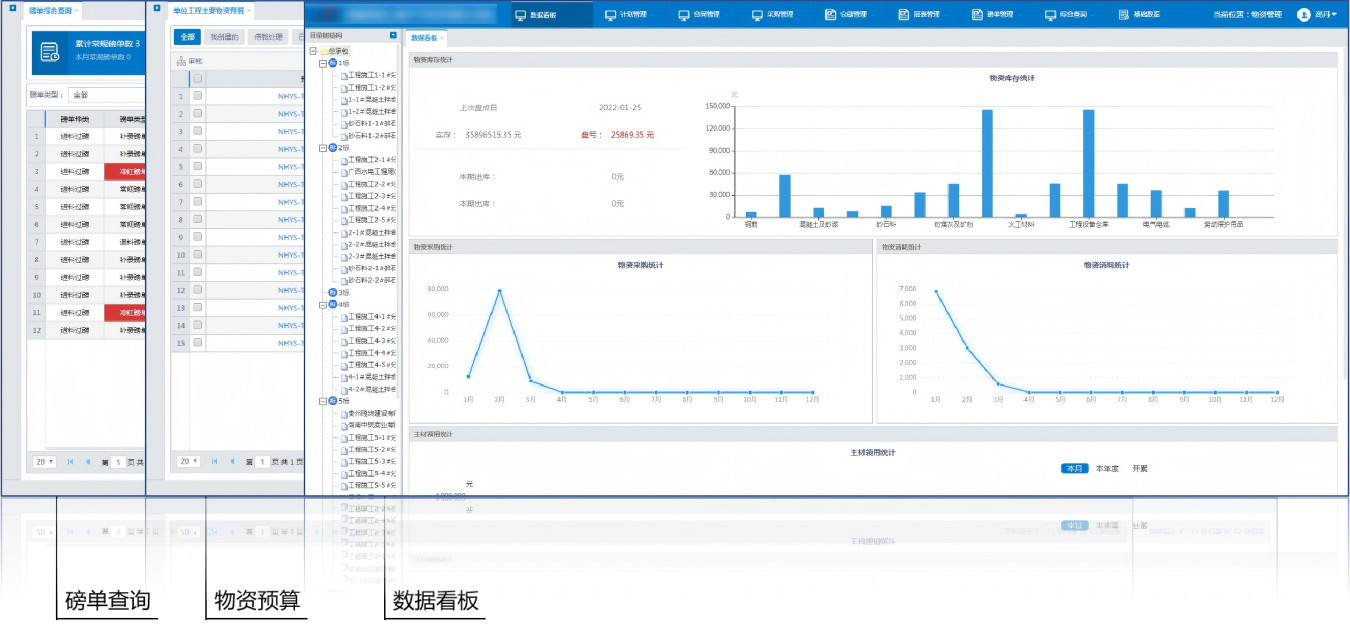This screenshot has height=640, width=1350.
Task: Click the 基础数据 icon in top navigation
Action: 1124,15
